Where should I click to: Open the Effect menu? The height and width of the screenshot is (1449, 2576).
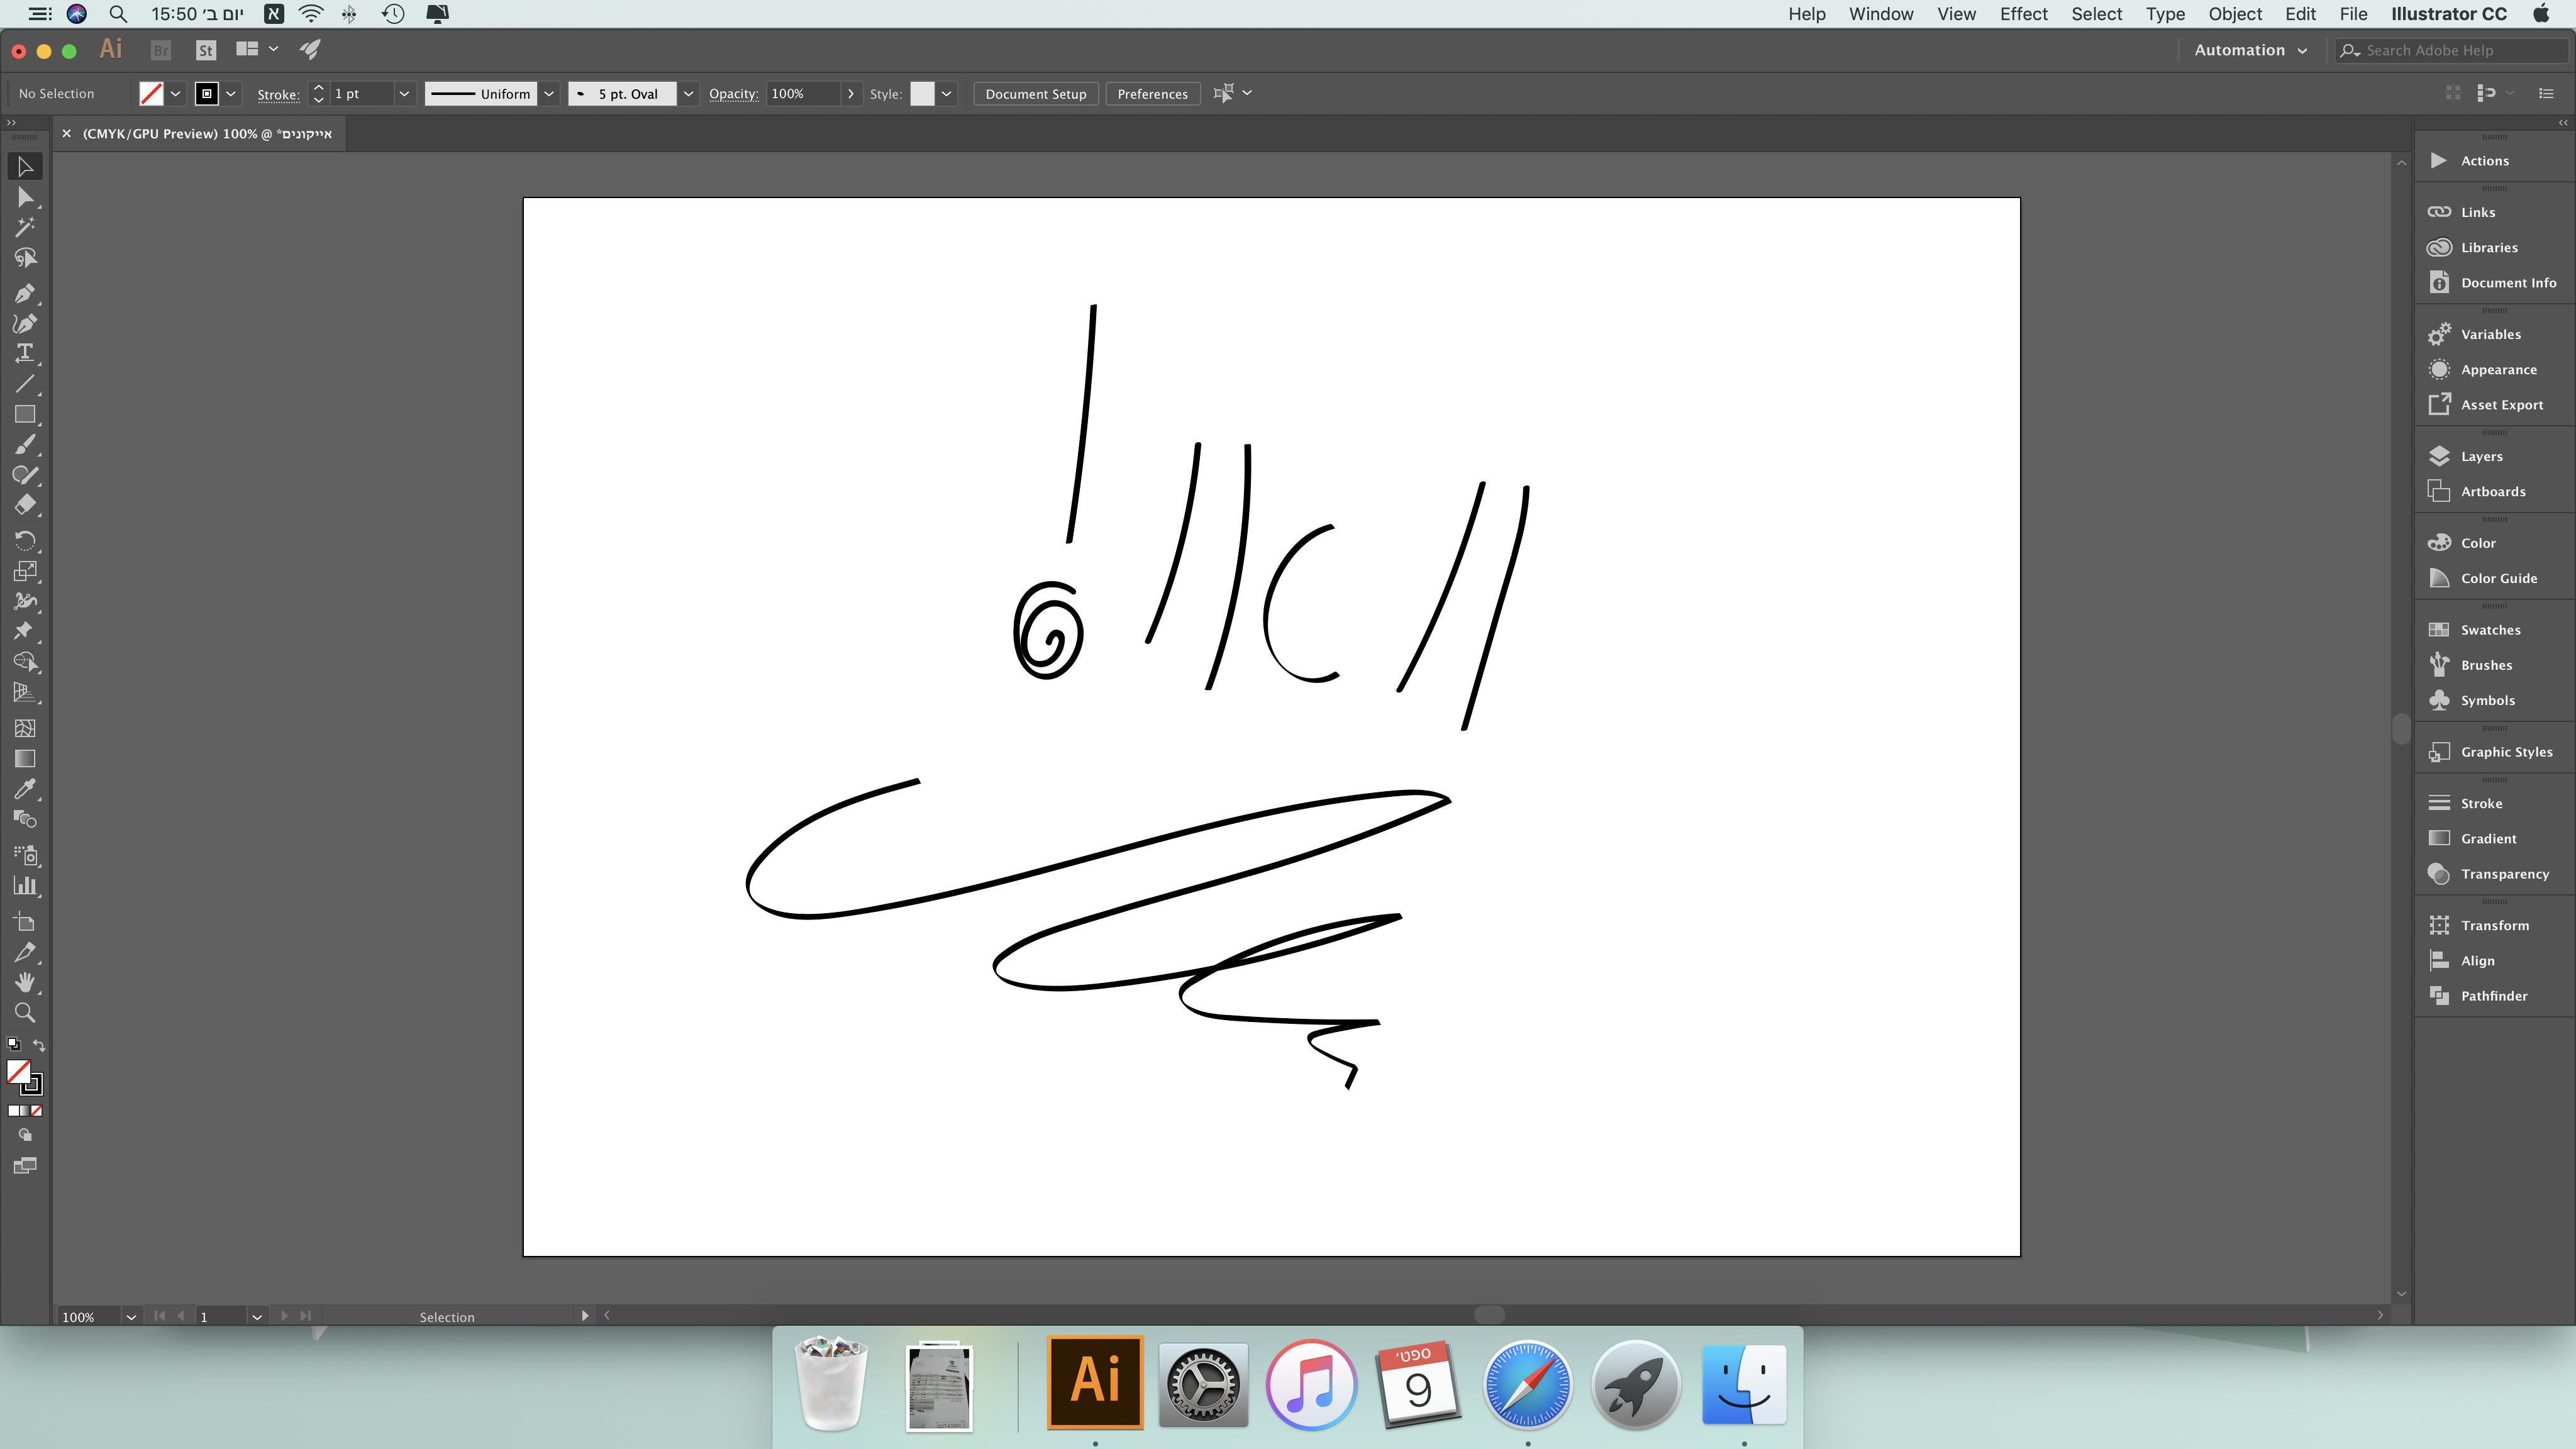(2023, 14)
